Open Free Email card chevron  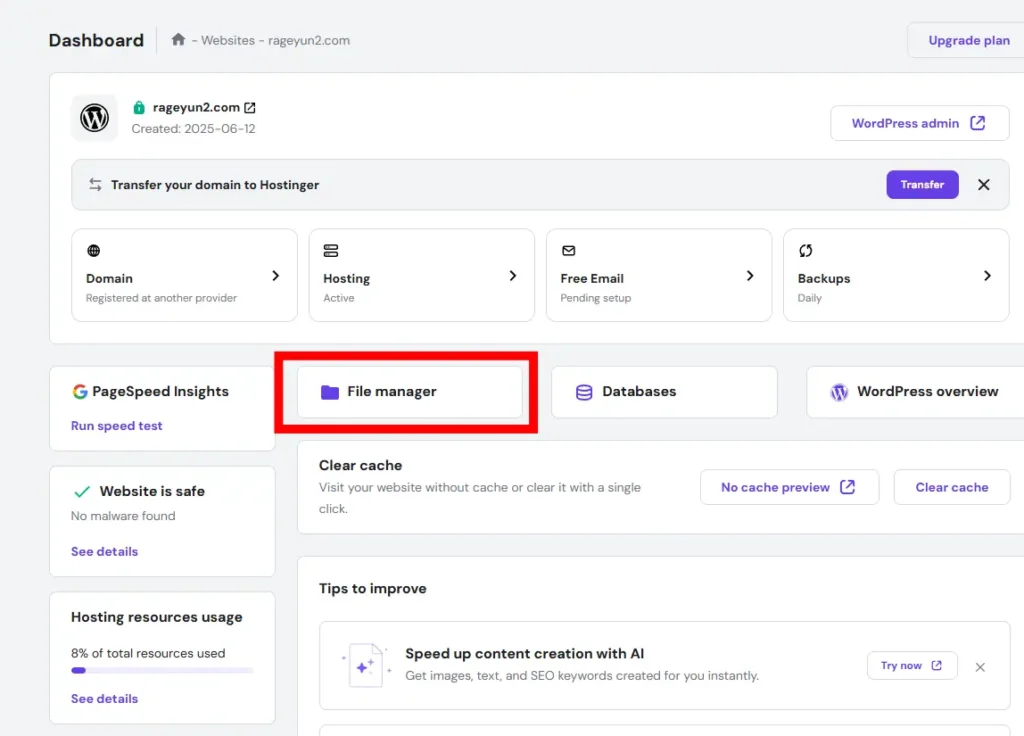tap(750, 276)
